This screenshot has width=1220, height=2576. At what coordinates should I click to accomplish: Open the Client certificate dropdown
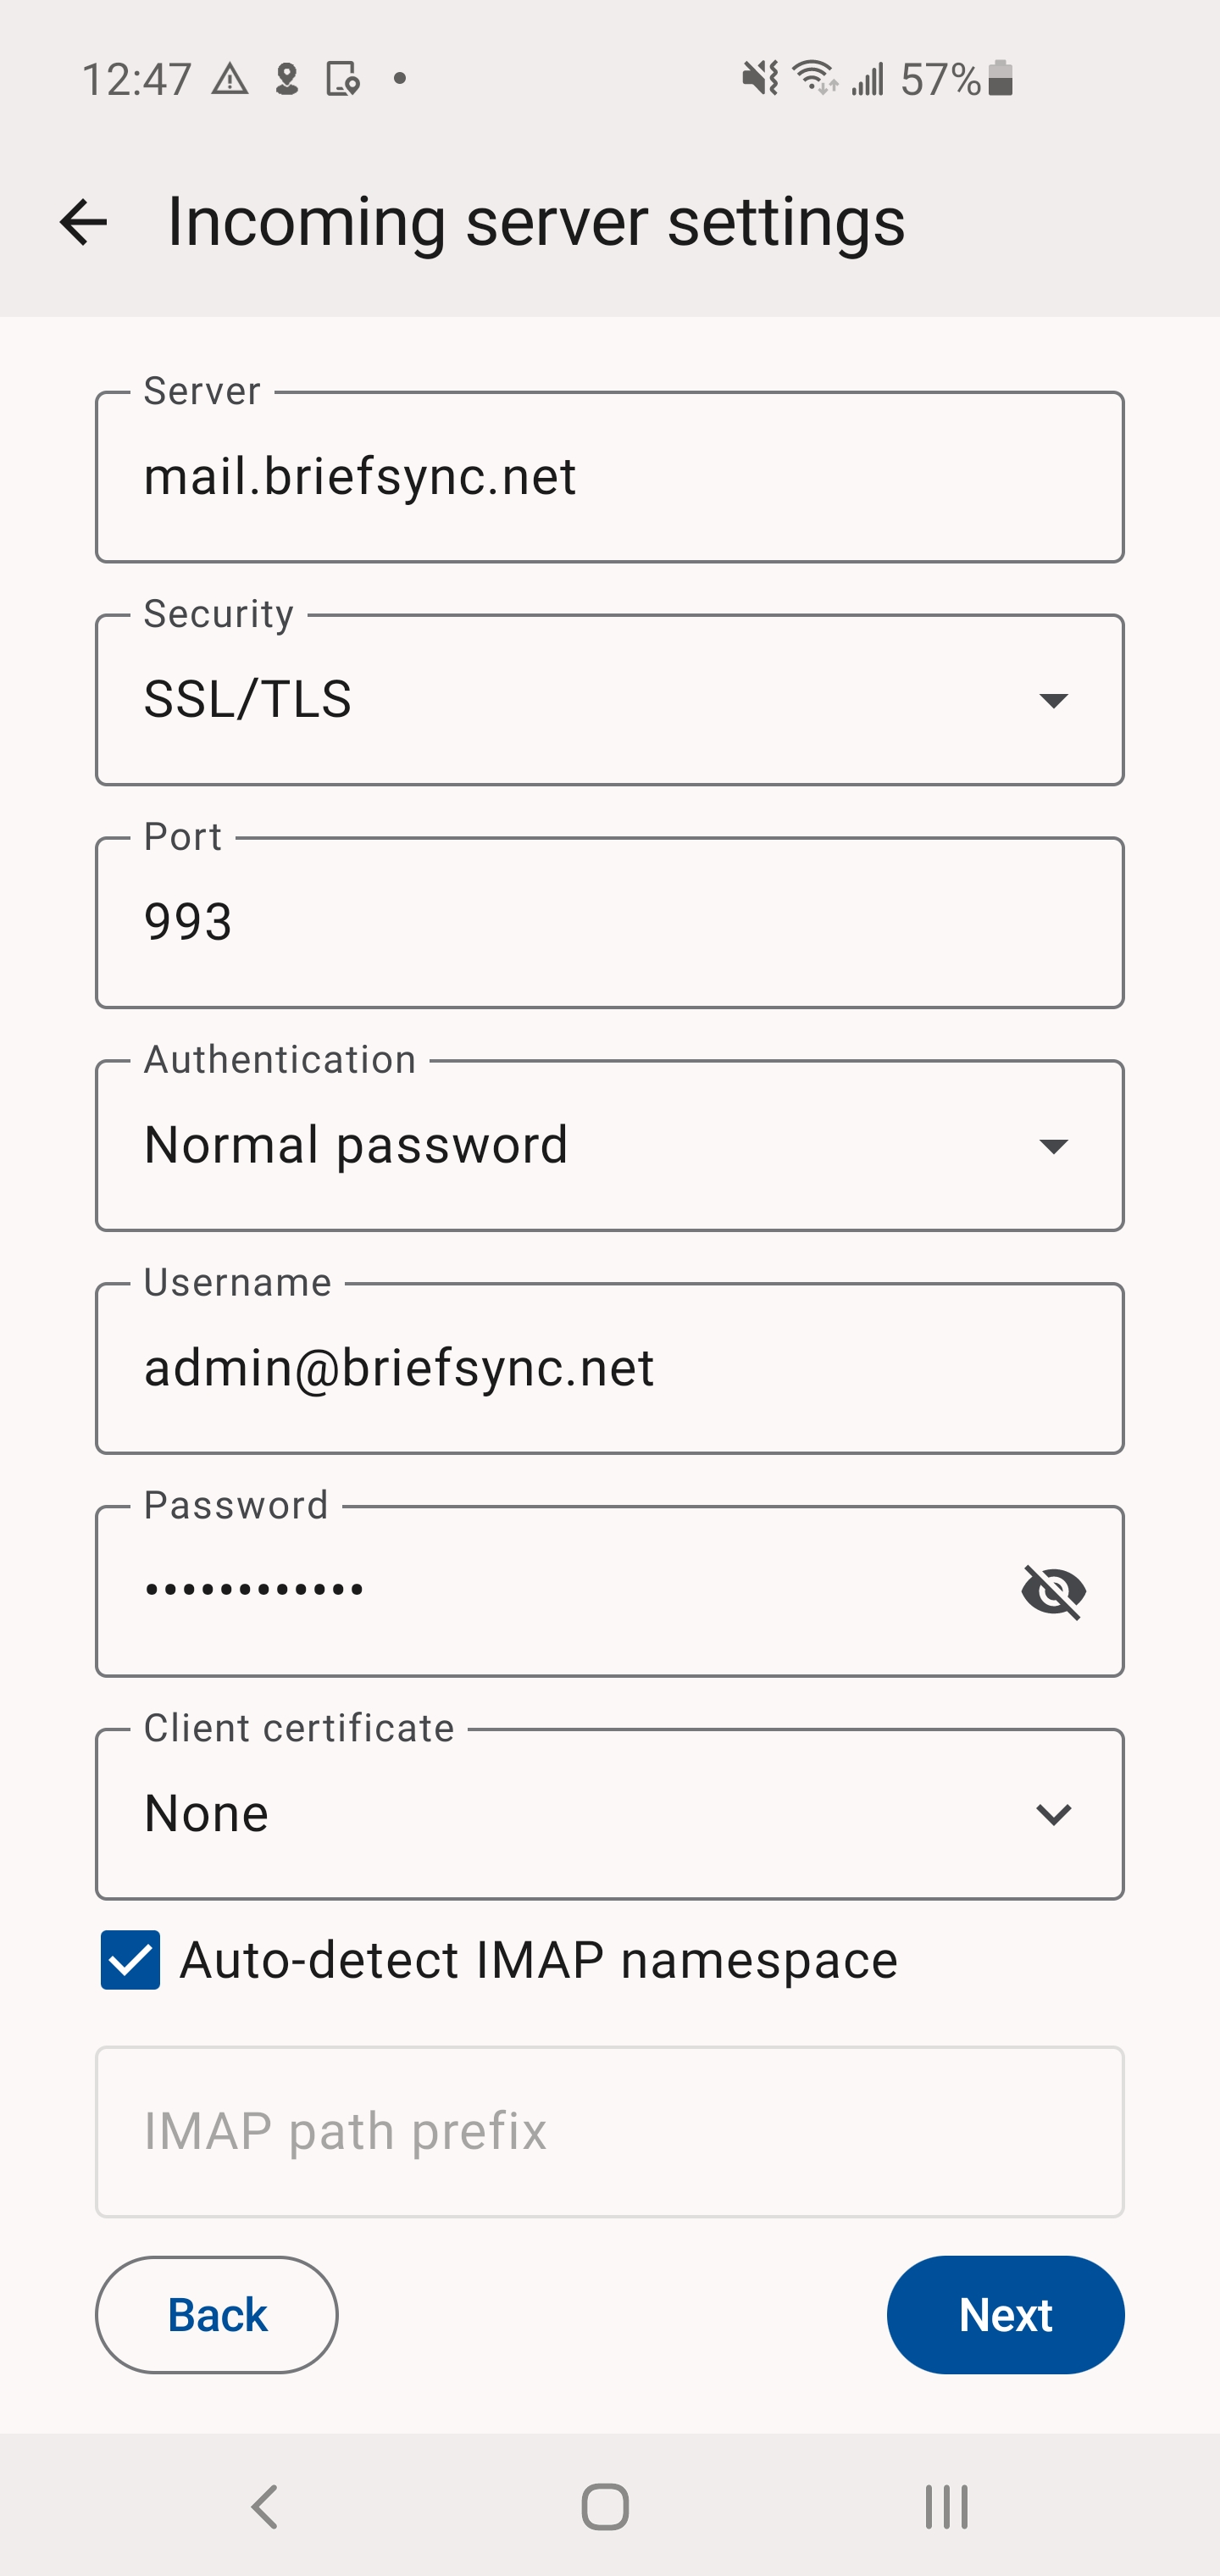coord(609,1814)
